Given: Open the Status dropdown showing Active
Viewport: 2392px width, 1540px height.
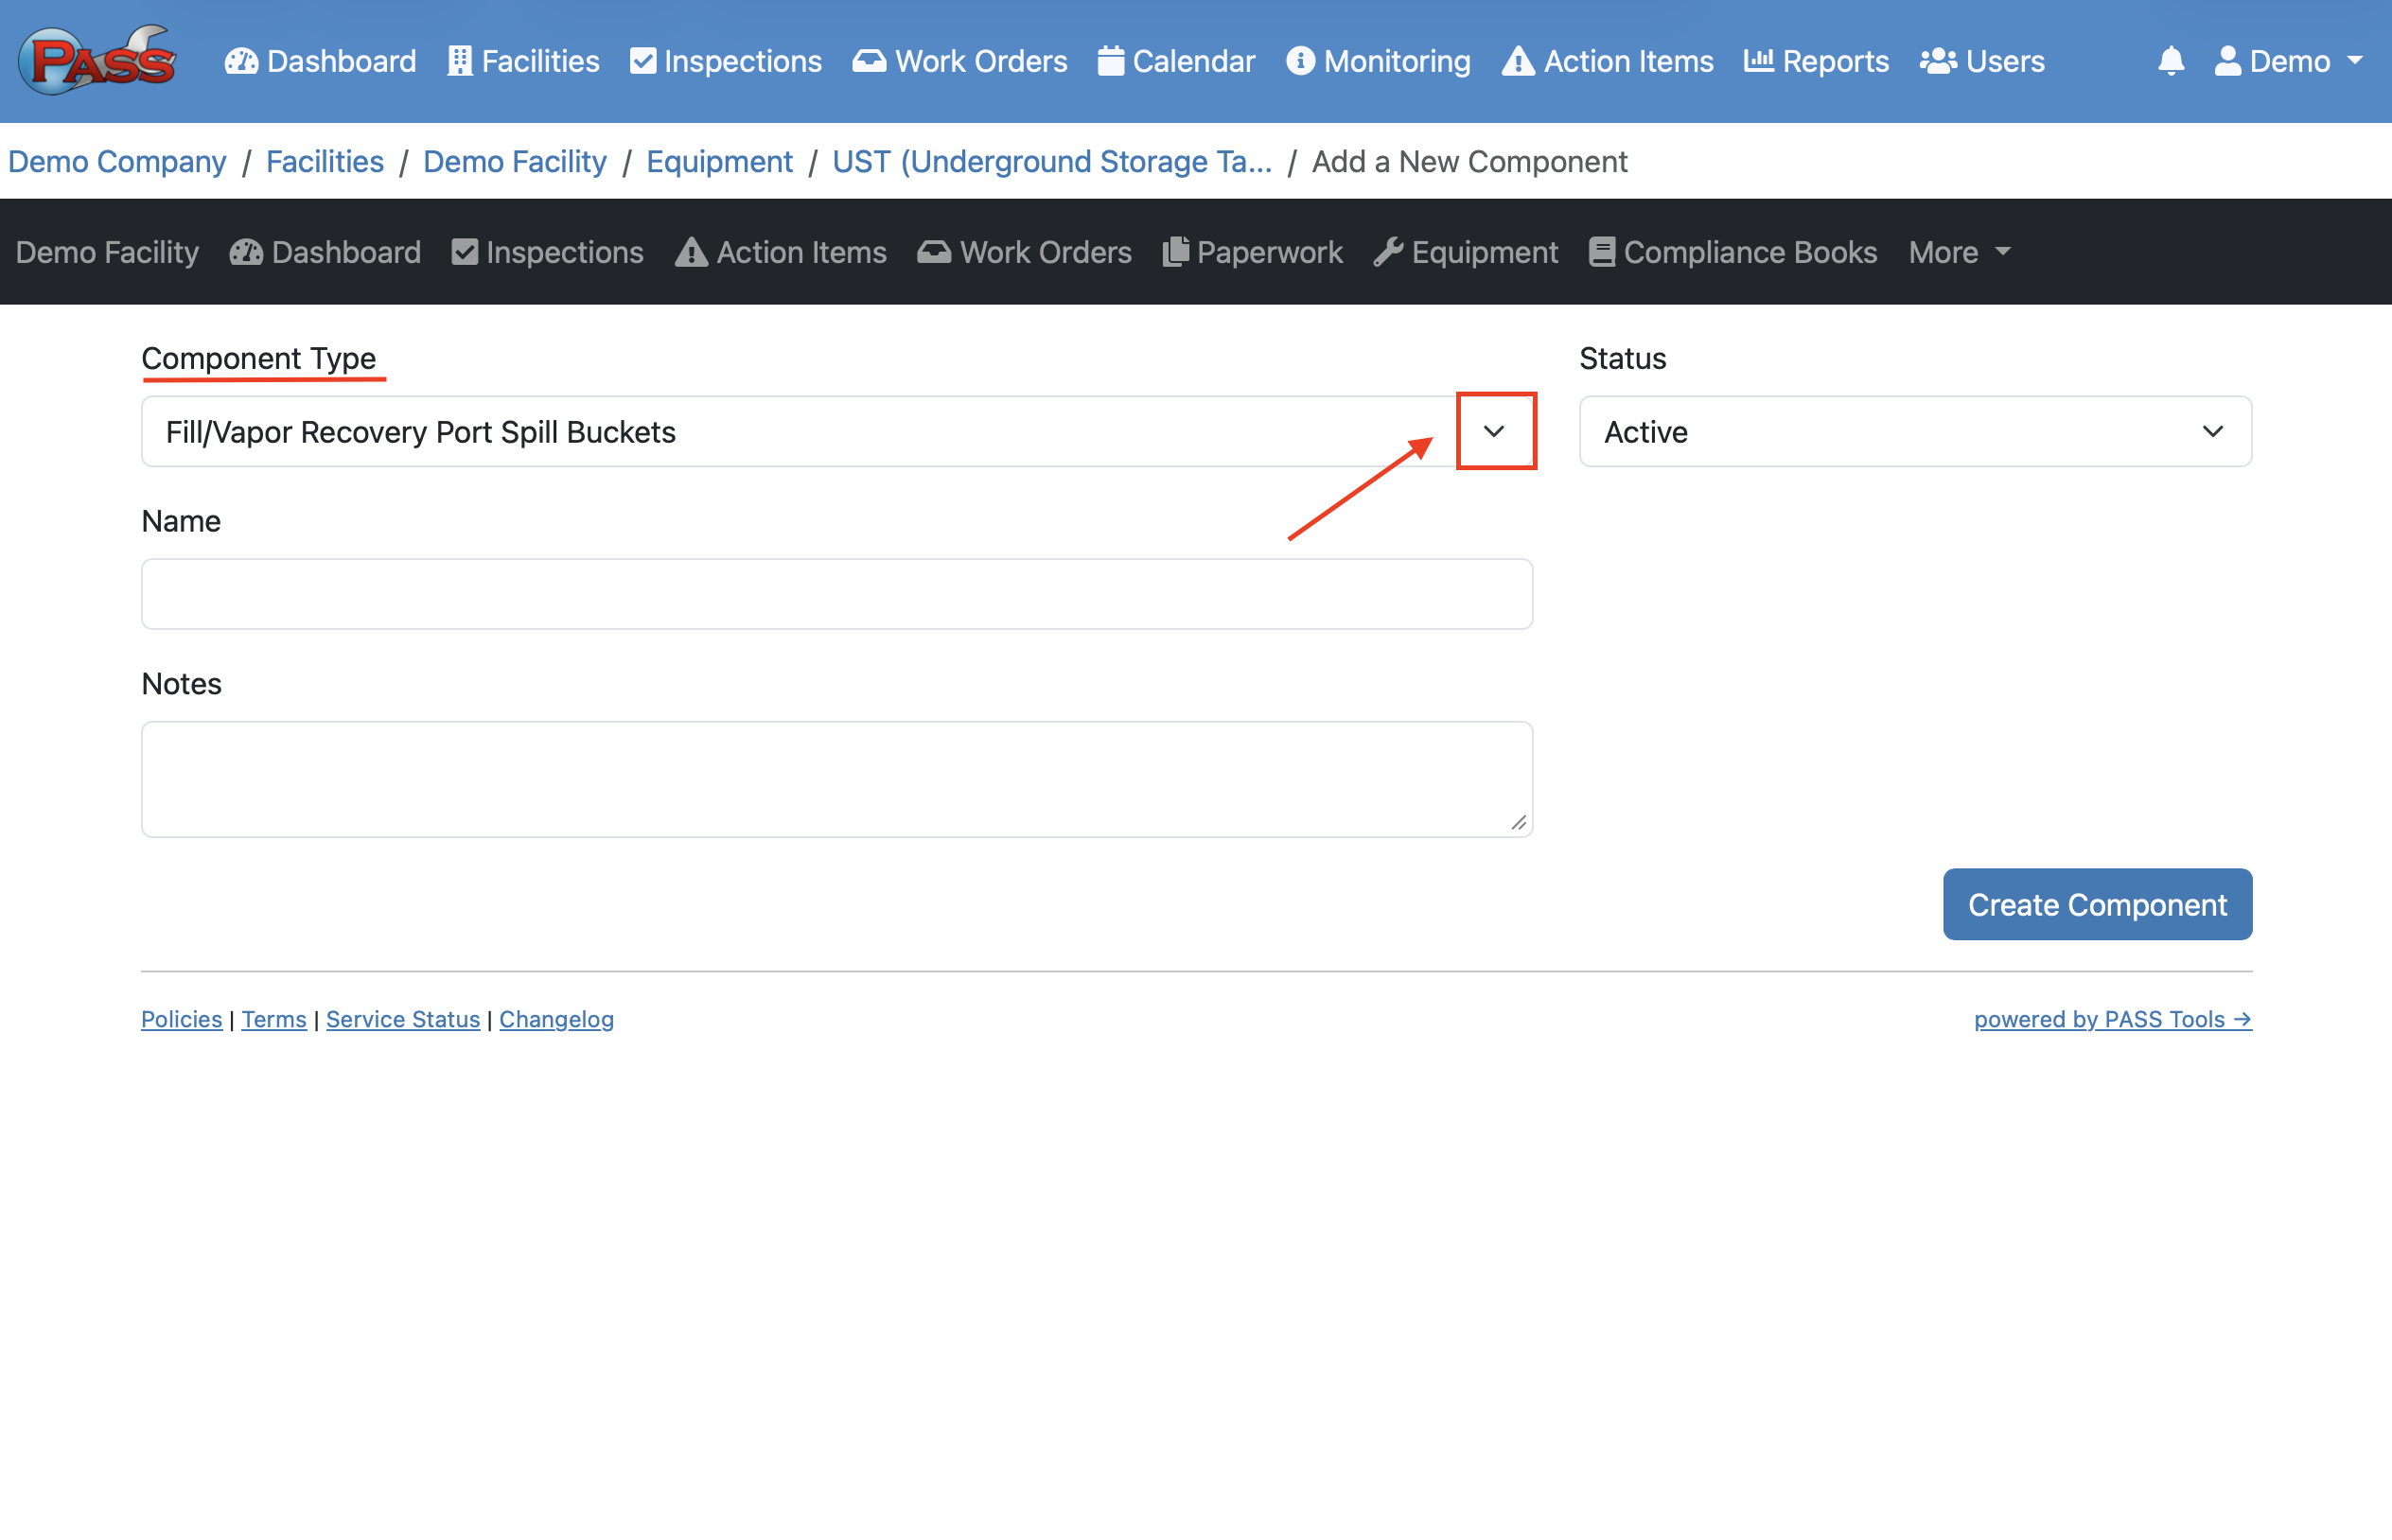Looking at the screenshot, I should (1914, 431).
